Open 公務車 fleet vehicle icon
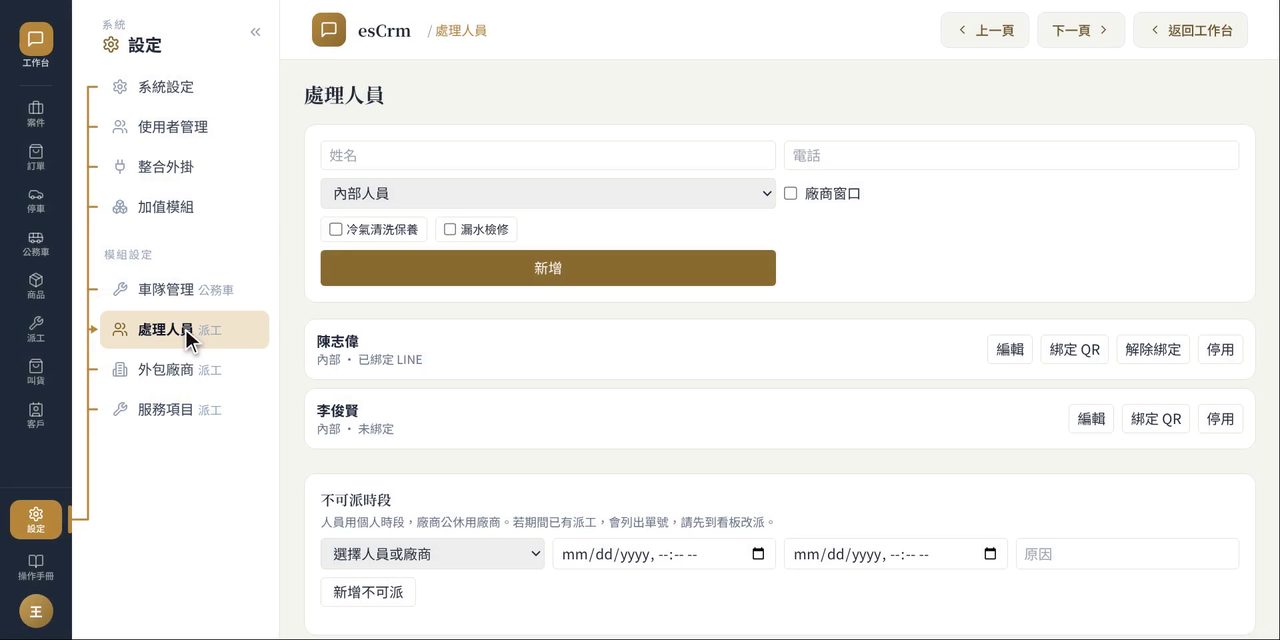This screenshot has width=1280, height=640. pyautogui.click(x=36, y=244)
